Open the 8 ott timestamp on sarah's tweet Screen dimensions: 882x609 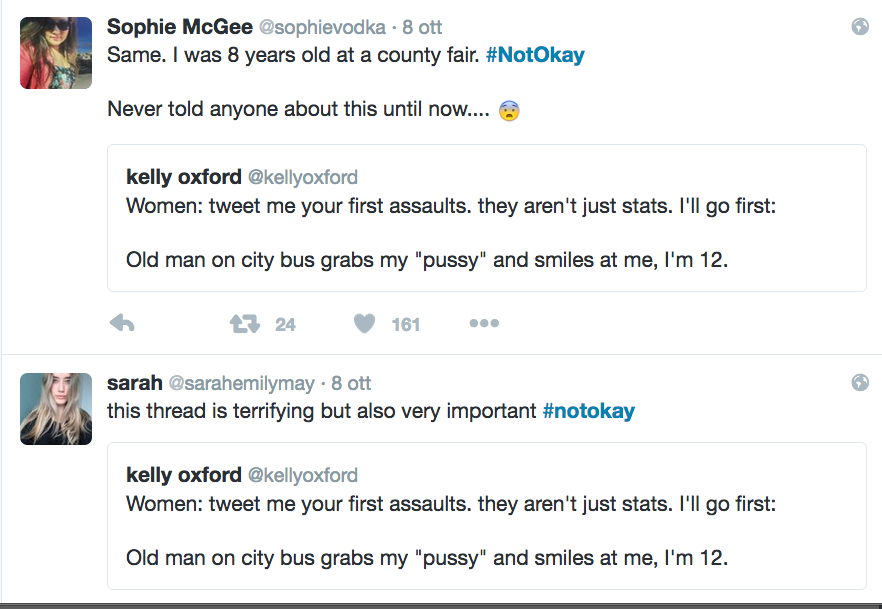click(351, 383)
